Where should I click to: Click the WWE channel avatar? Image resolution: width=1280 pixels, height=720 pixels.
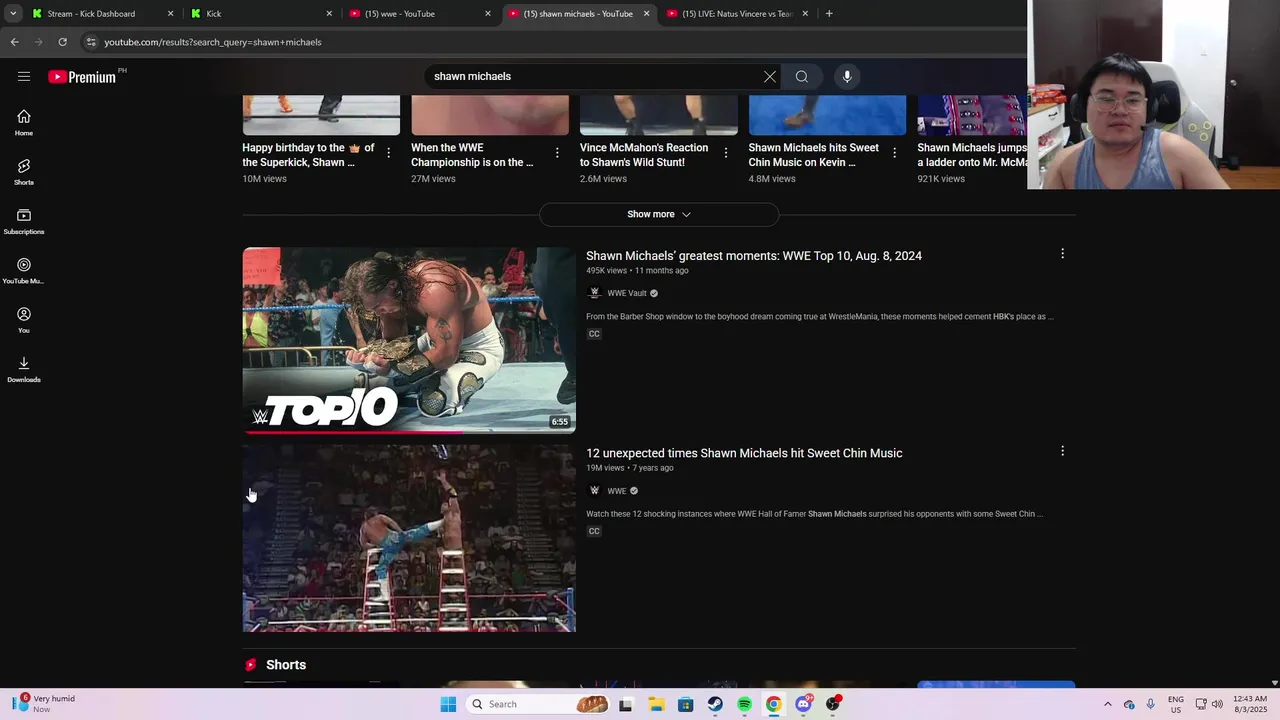tap(594, 491)
